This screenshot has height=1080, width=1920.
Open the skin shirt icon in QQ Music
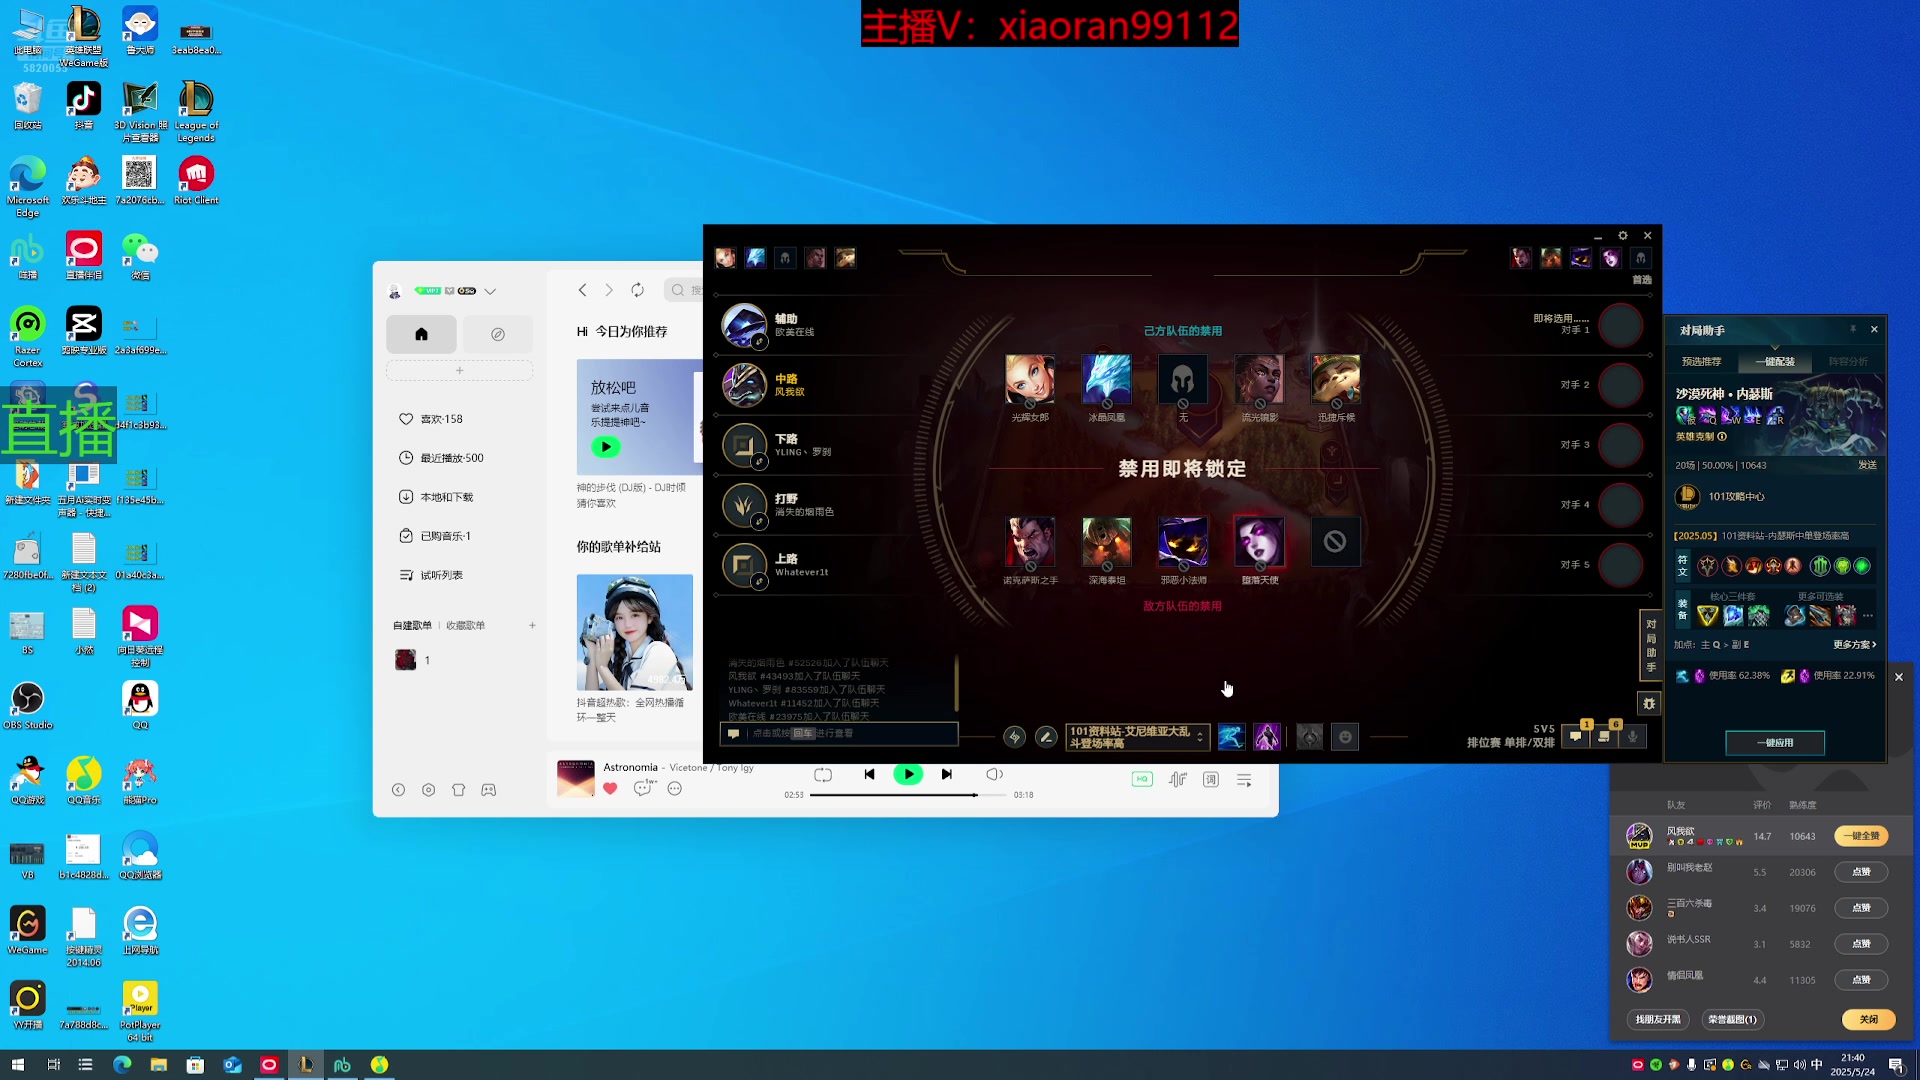click(458, 790)
